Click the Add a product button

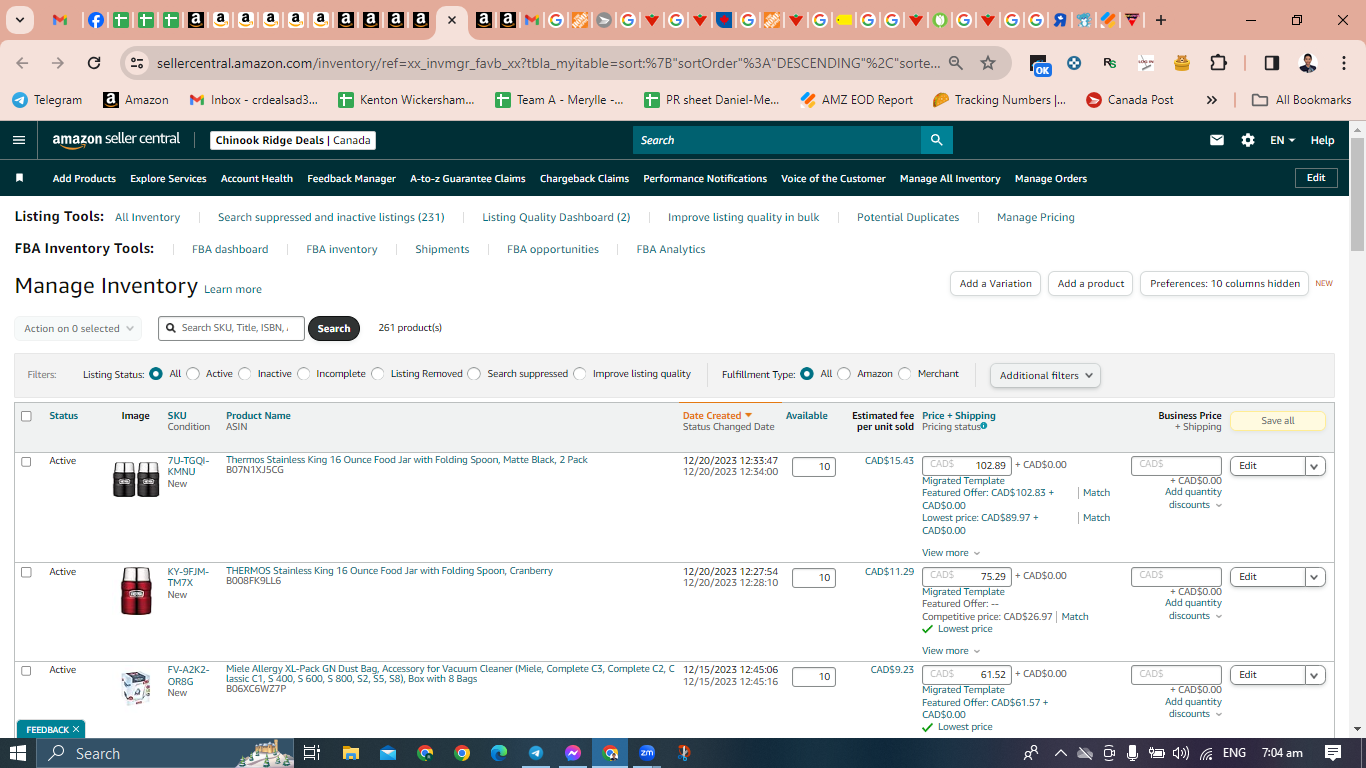1091,284
